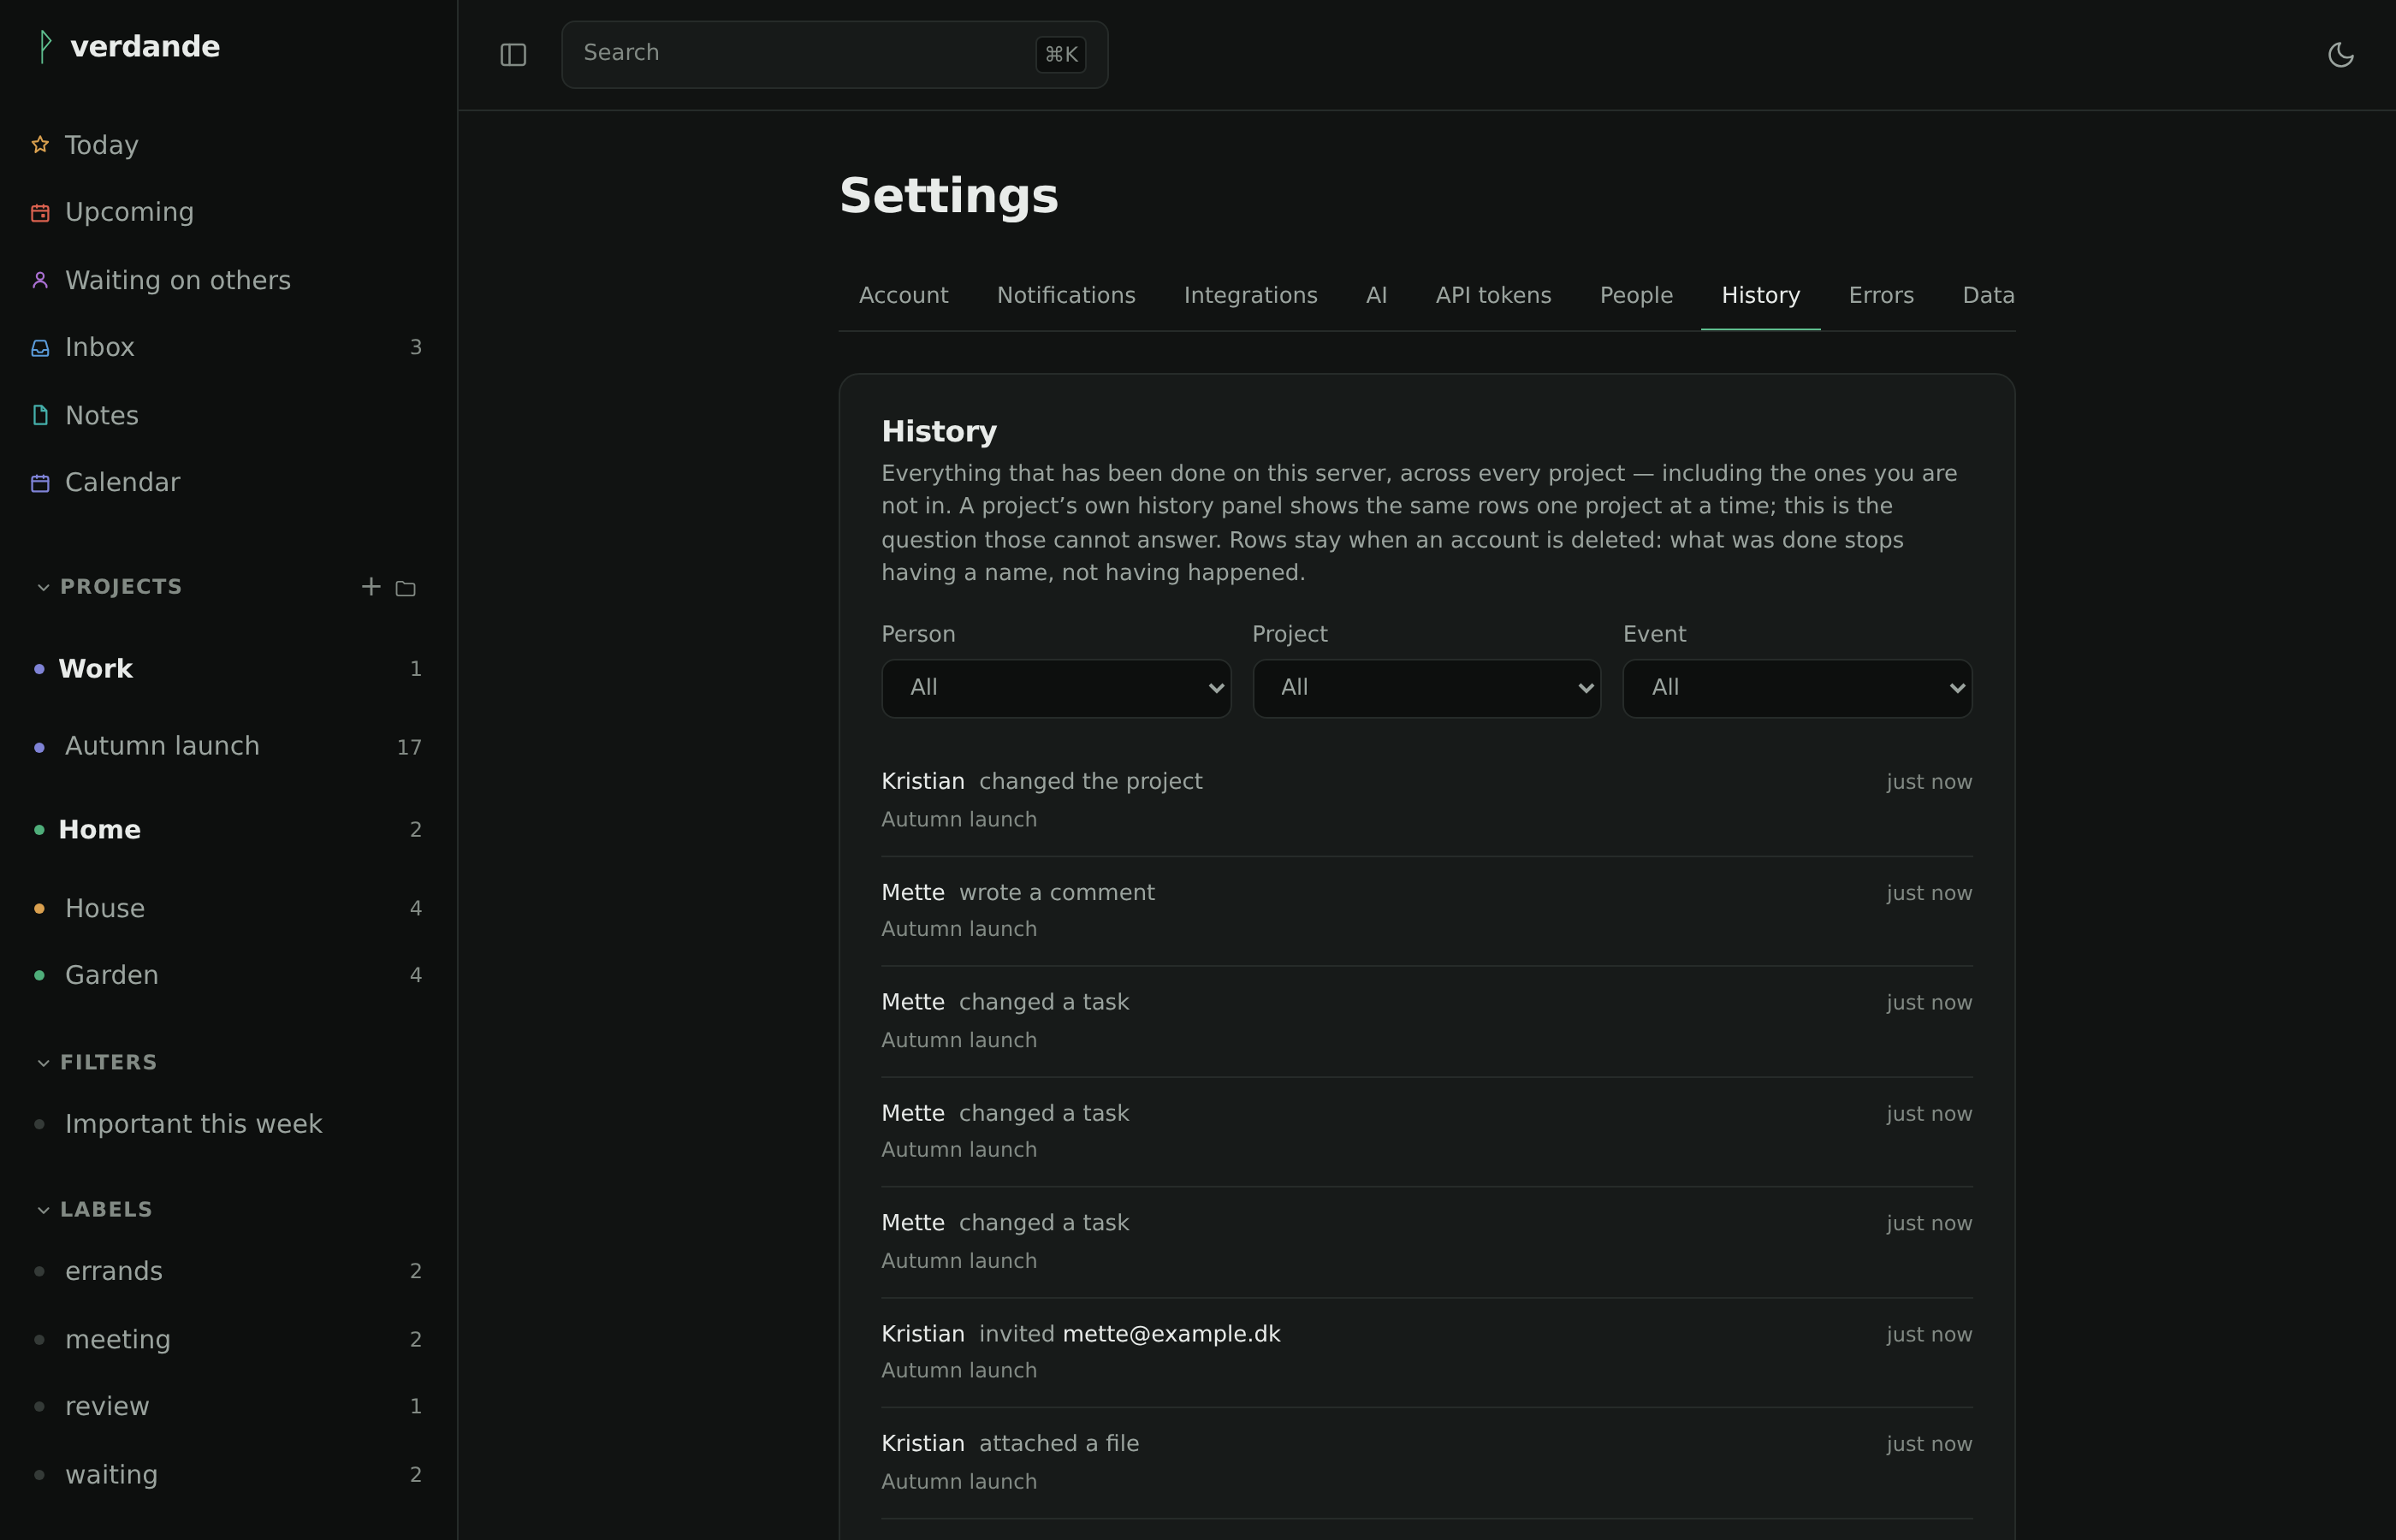
Task: Open the Inbox view
Action: pyautogui.click(x=228, y=347)
